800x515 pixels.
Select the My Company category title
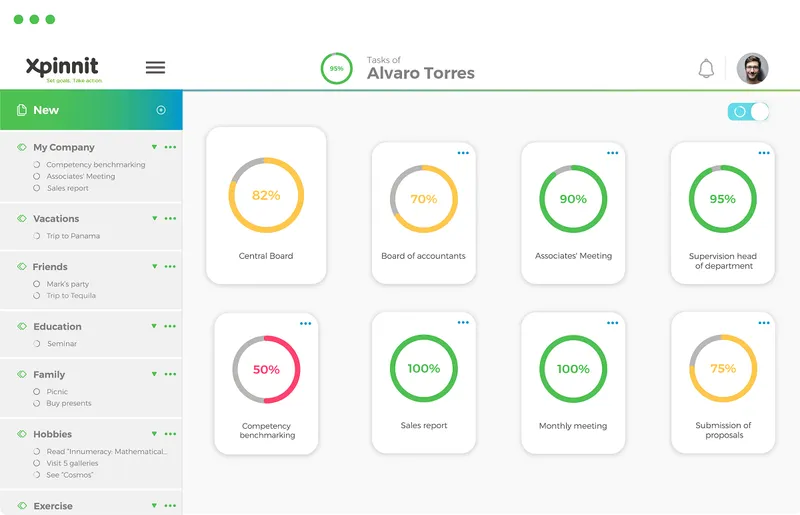click(64, 147)
